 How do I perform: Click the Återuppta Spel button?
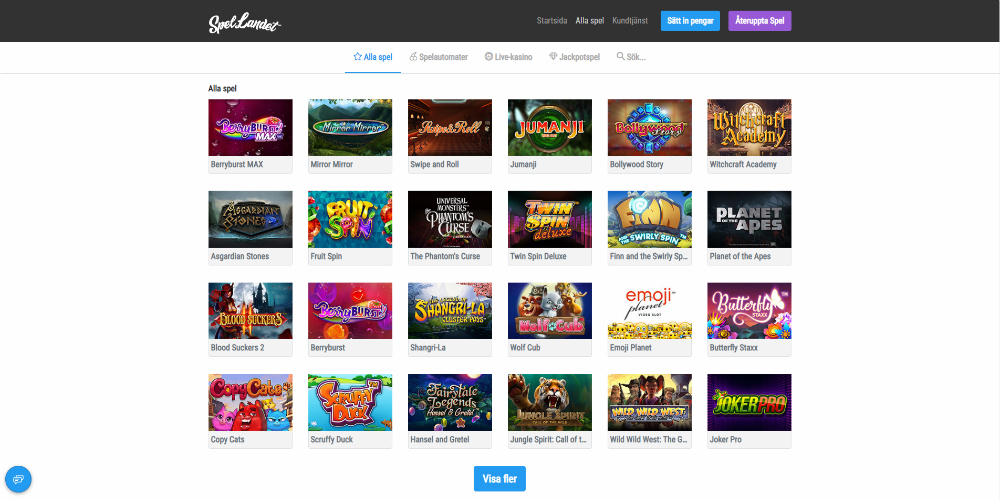click(x=760, y=21)
